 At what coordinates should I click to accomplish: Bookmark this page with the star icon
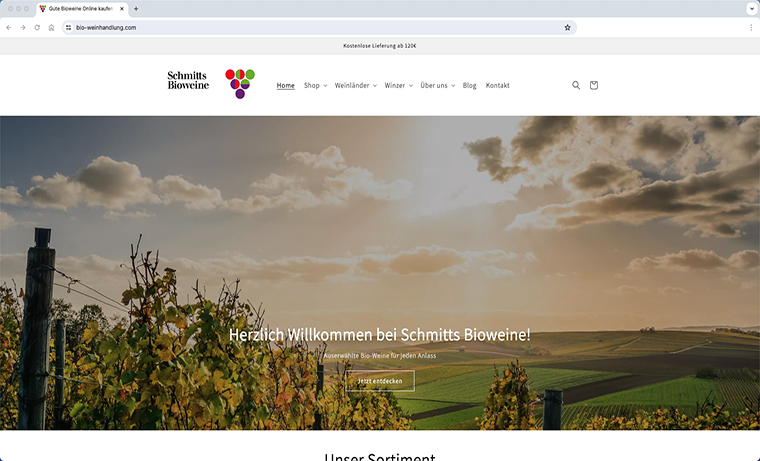(568, 28)
